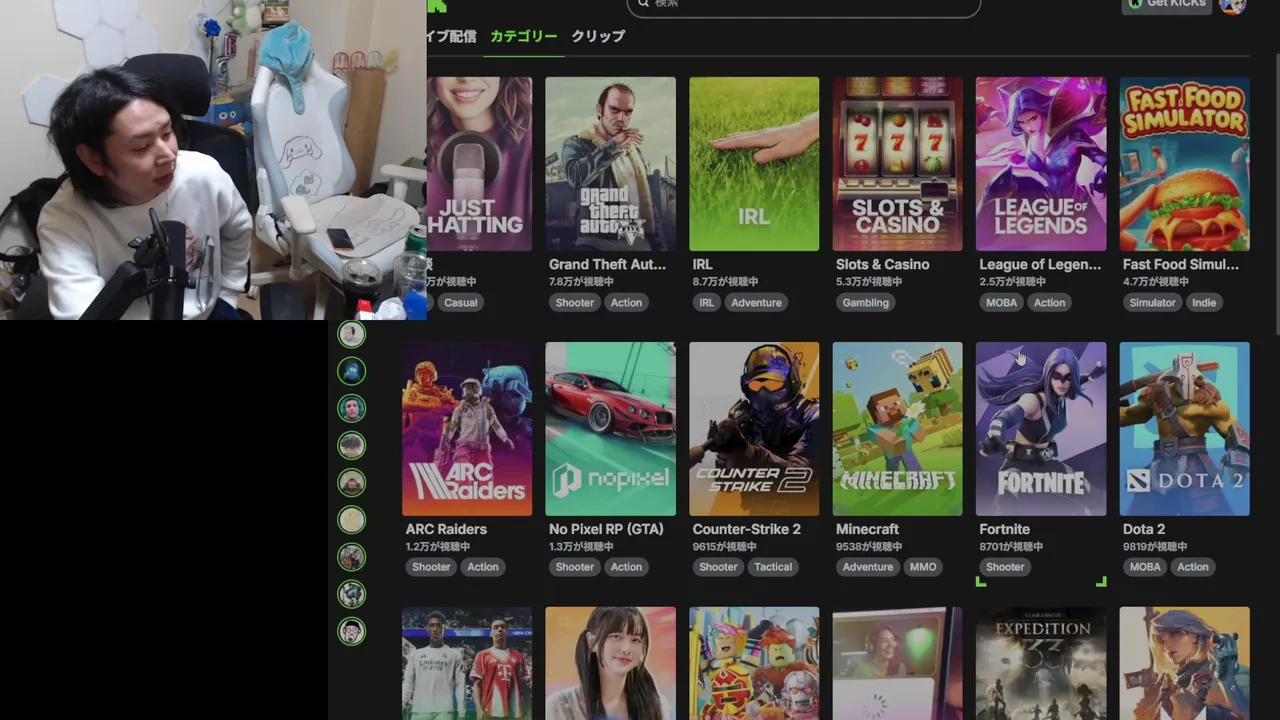Open the Slots & Casino cover thumbnail

(x=897, y=164)
